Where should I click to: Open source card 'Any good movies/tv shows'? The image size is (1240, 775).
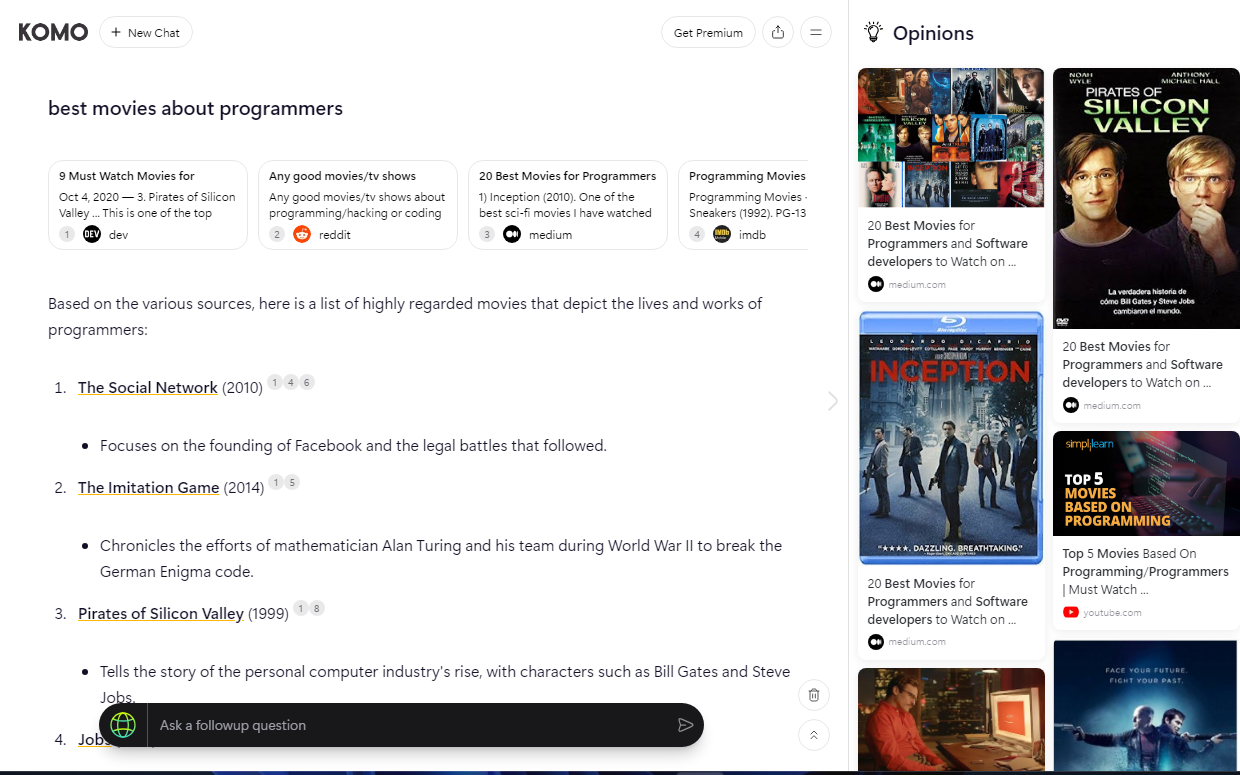[x=358, y=205]
